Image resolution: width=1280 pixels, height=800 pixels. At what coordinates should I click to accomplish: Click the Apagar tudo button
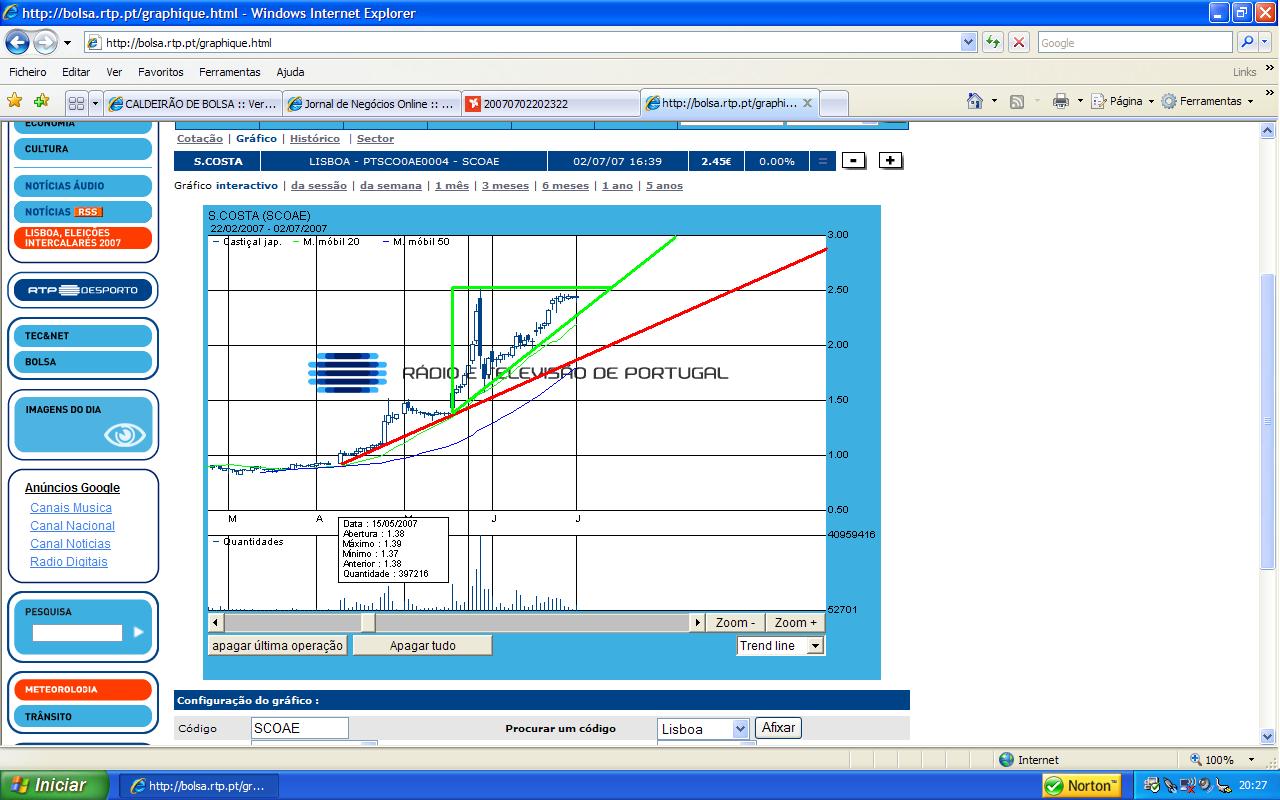coord(423,646)
